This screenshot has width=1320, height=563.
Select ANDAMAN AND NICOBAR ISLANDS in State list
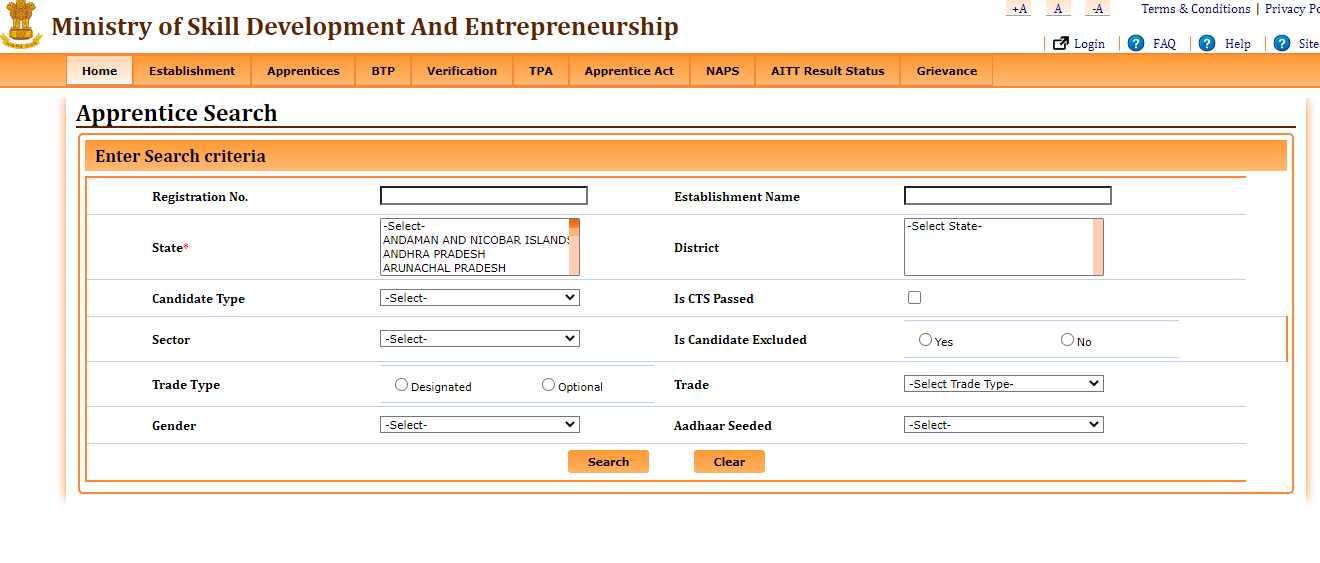475,240
